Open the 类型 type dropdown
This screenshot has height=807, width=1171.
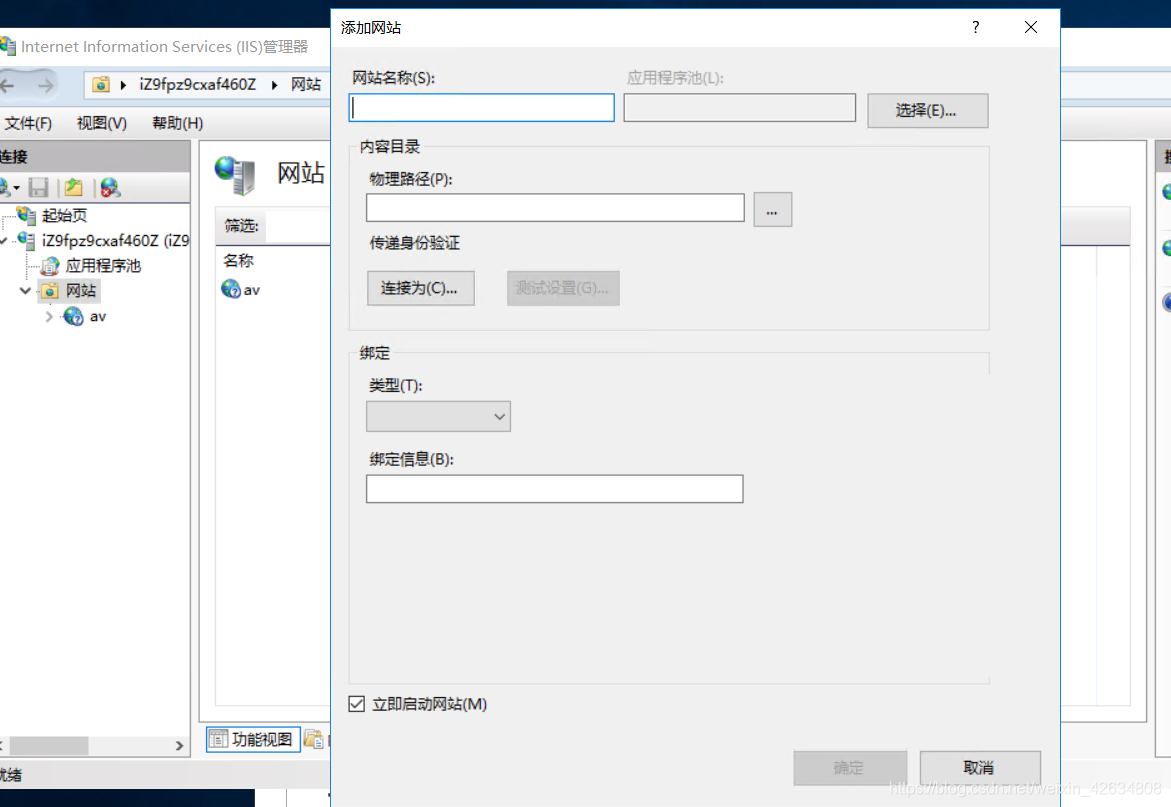[x=438, y=417]
